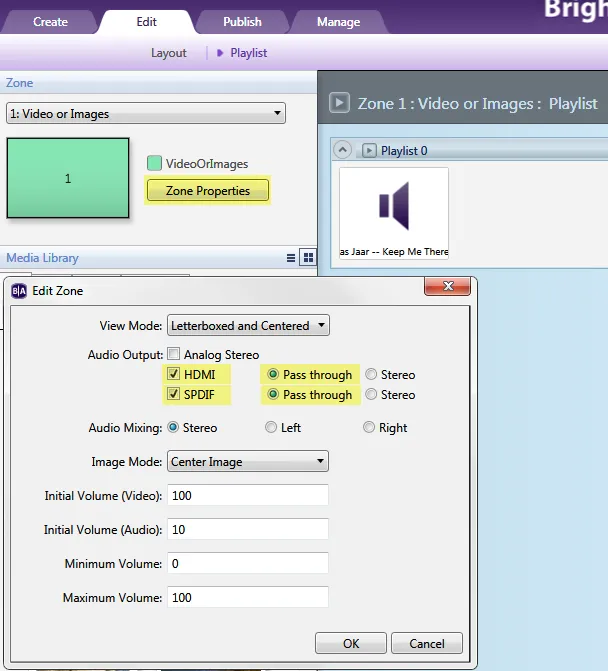The height and width of the screenshot is (671, 608).
Task: Set Audio Mixing to Right
Action: (369, 427)
